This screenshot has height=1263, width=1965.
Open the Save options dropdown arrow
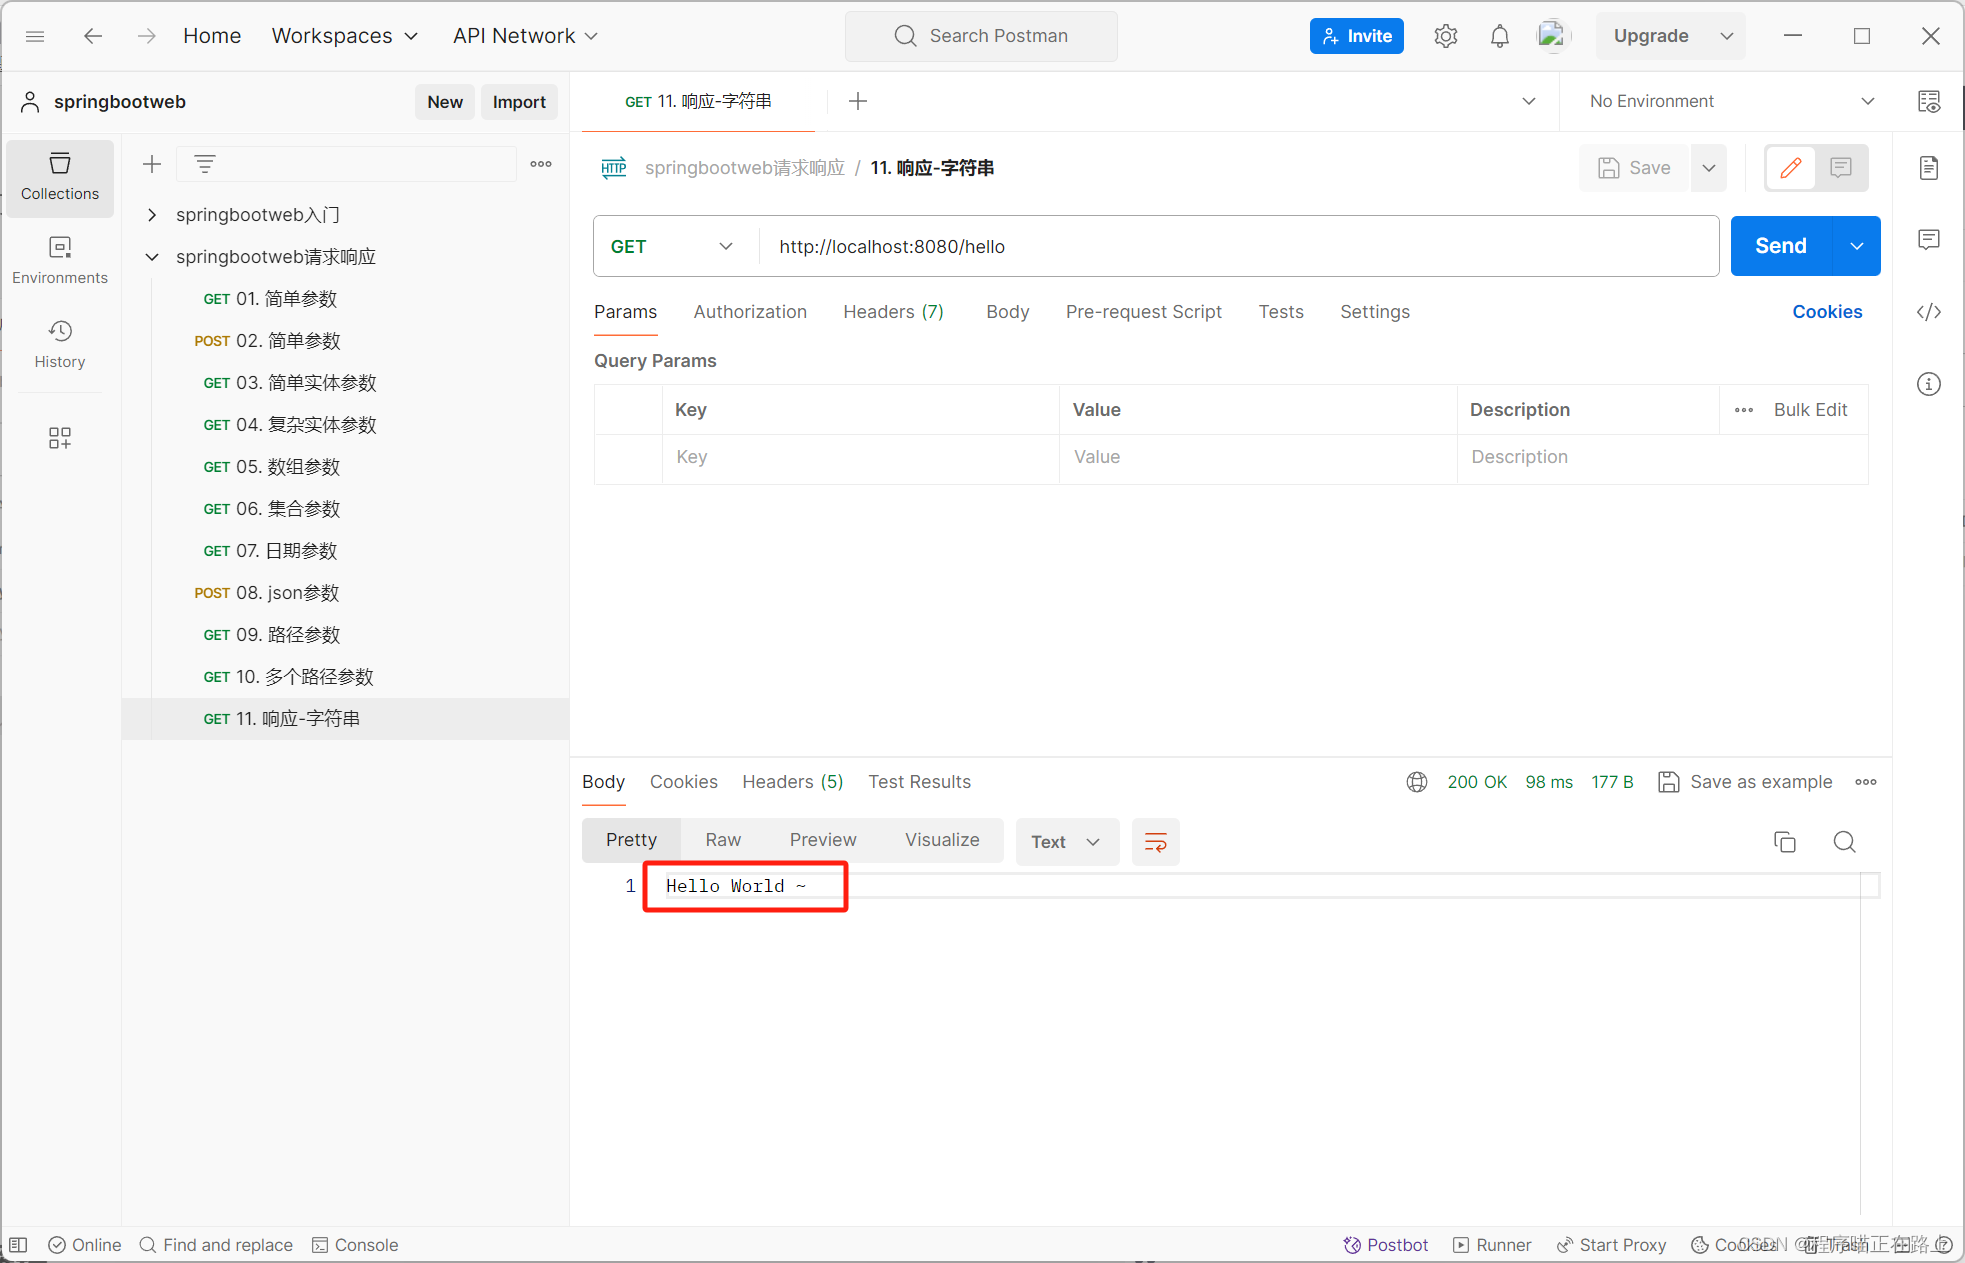1710,168
